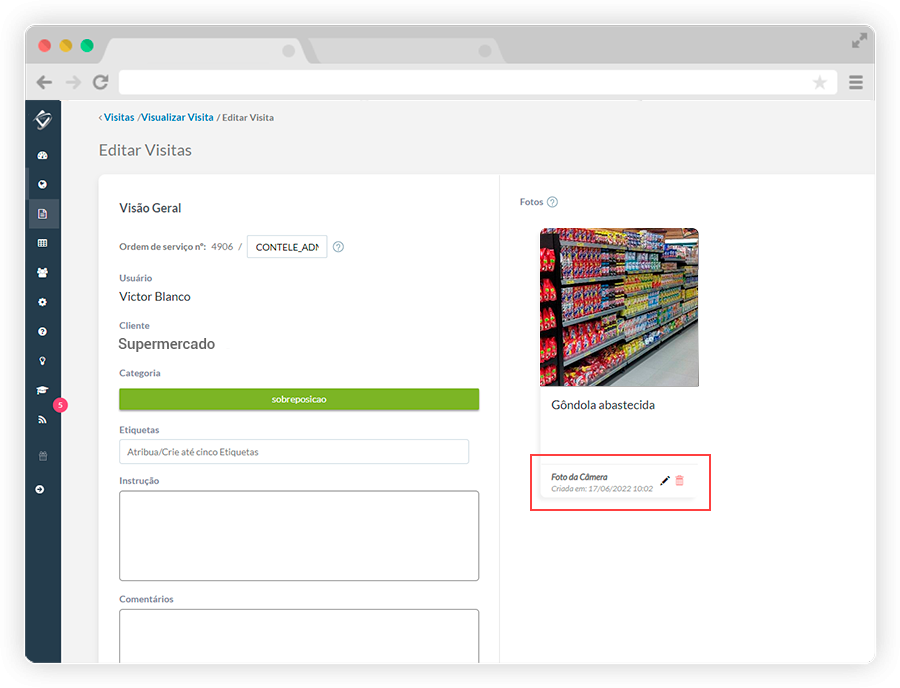
Task: Click the browser hamburger menu button
Action: pos(856,82)
